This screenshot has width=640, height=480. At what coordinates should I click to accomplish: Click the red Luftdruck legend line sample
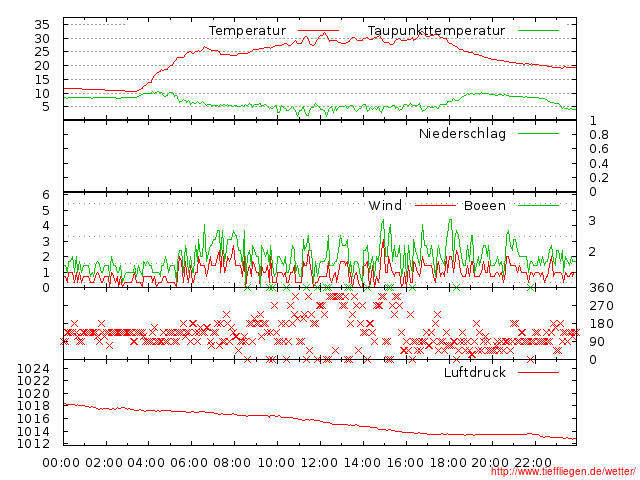click(538, 372)
